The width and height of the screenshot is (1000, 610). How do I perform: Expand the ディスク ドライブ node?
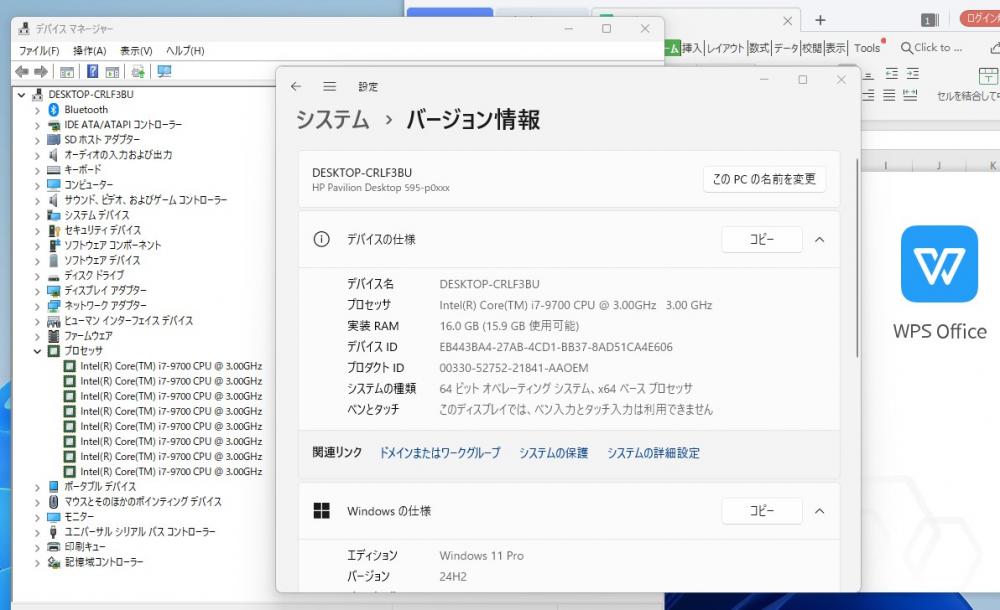point(38,276)
